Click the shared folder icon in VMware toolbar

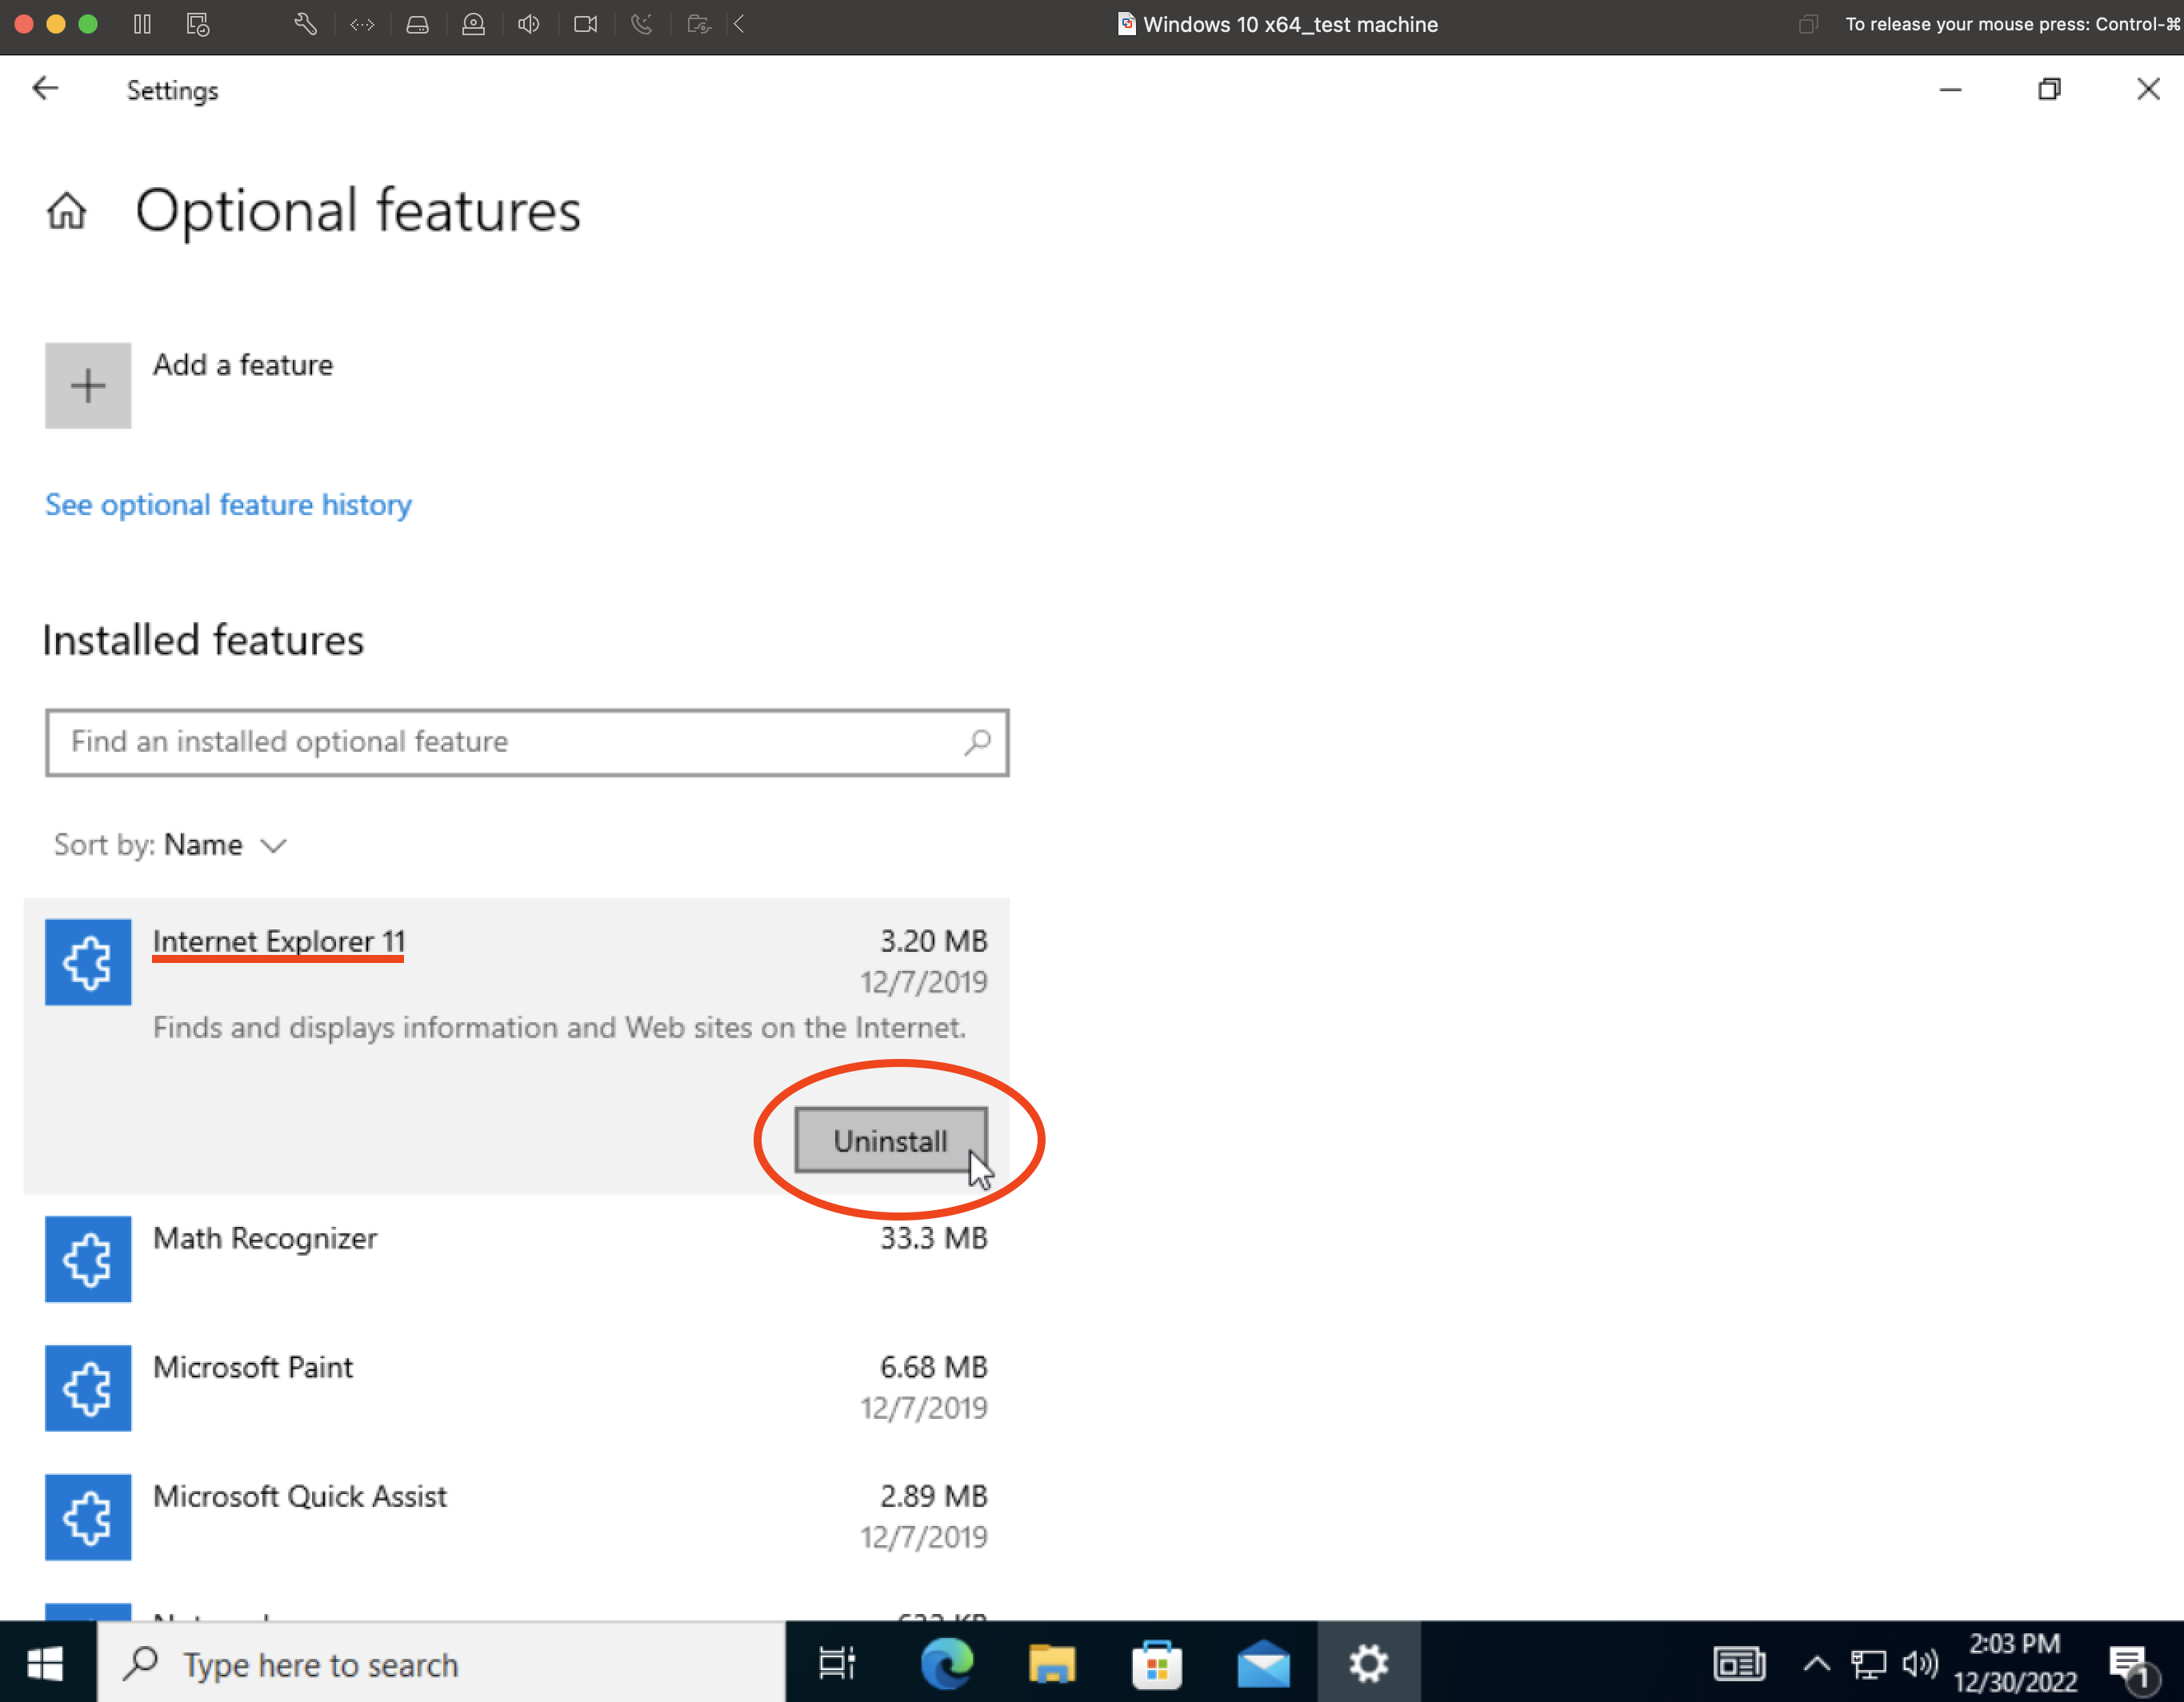coord(699,24)
